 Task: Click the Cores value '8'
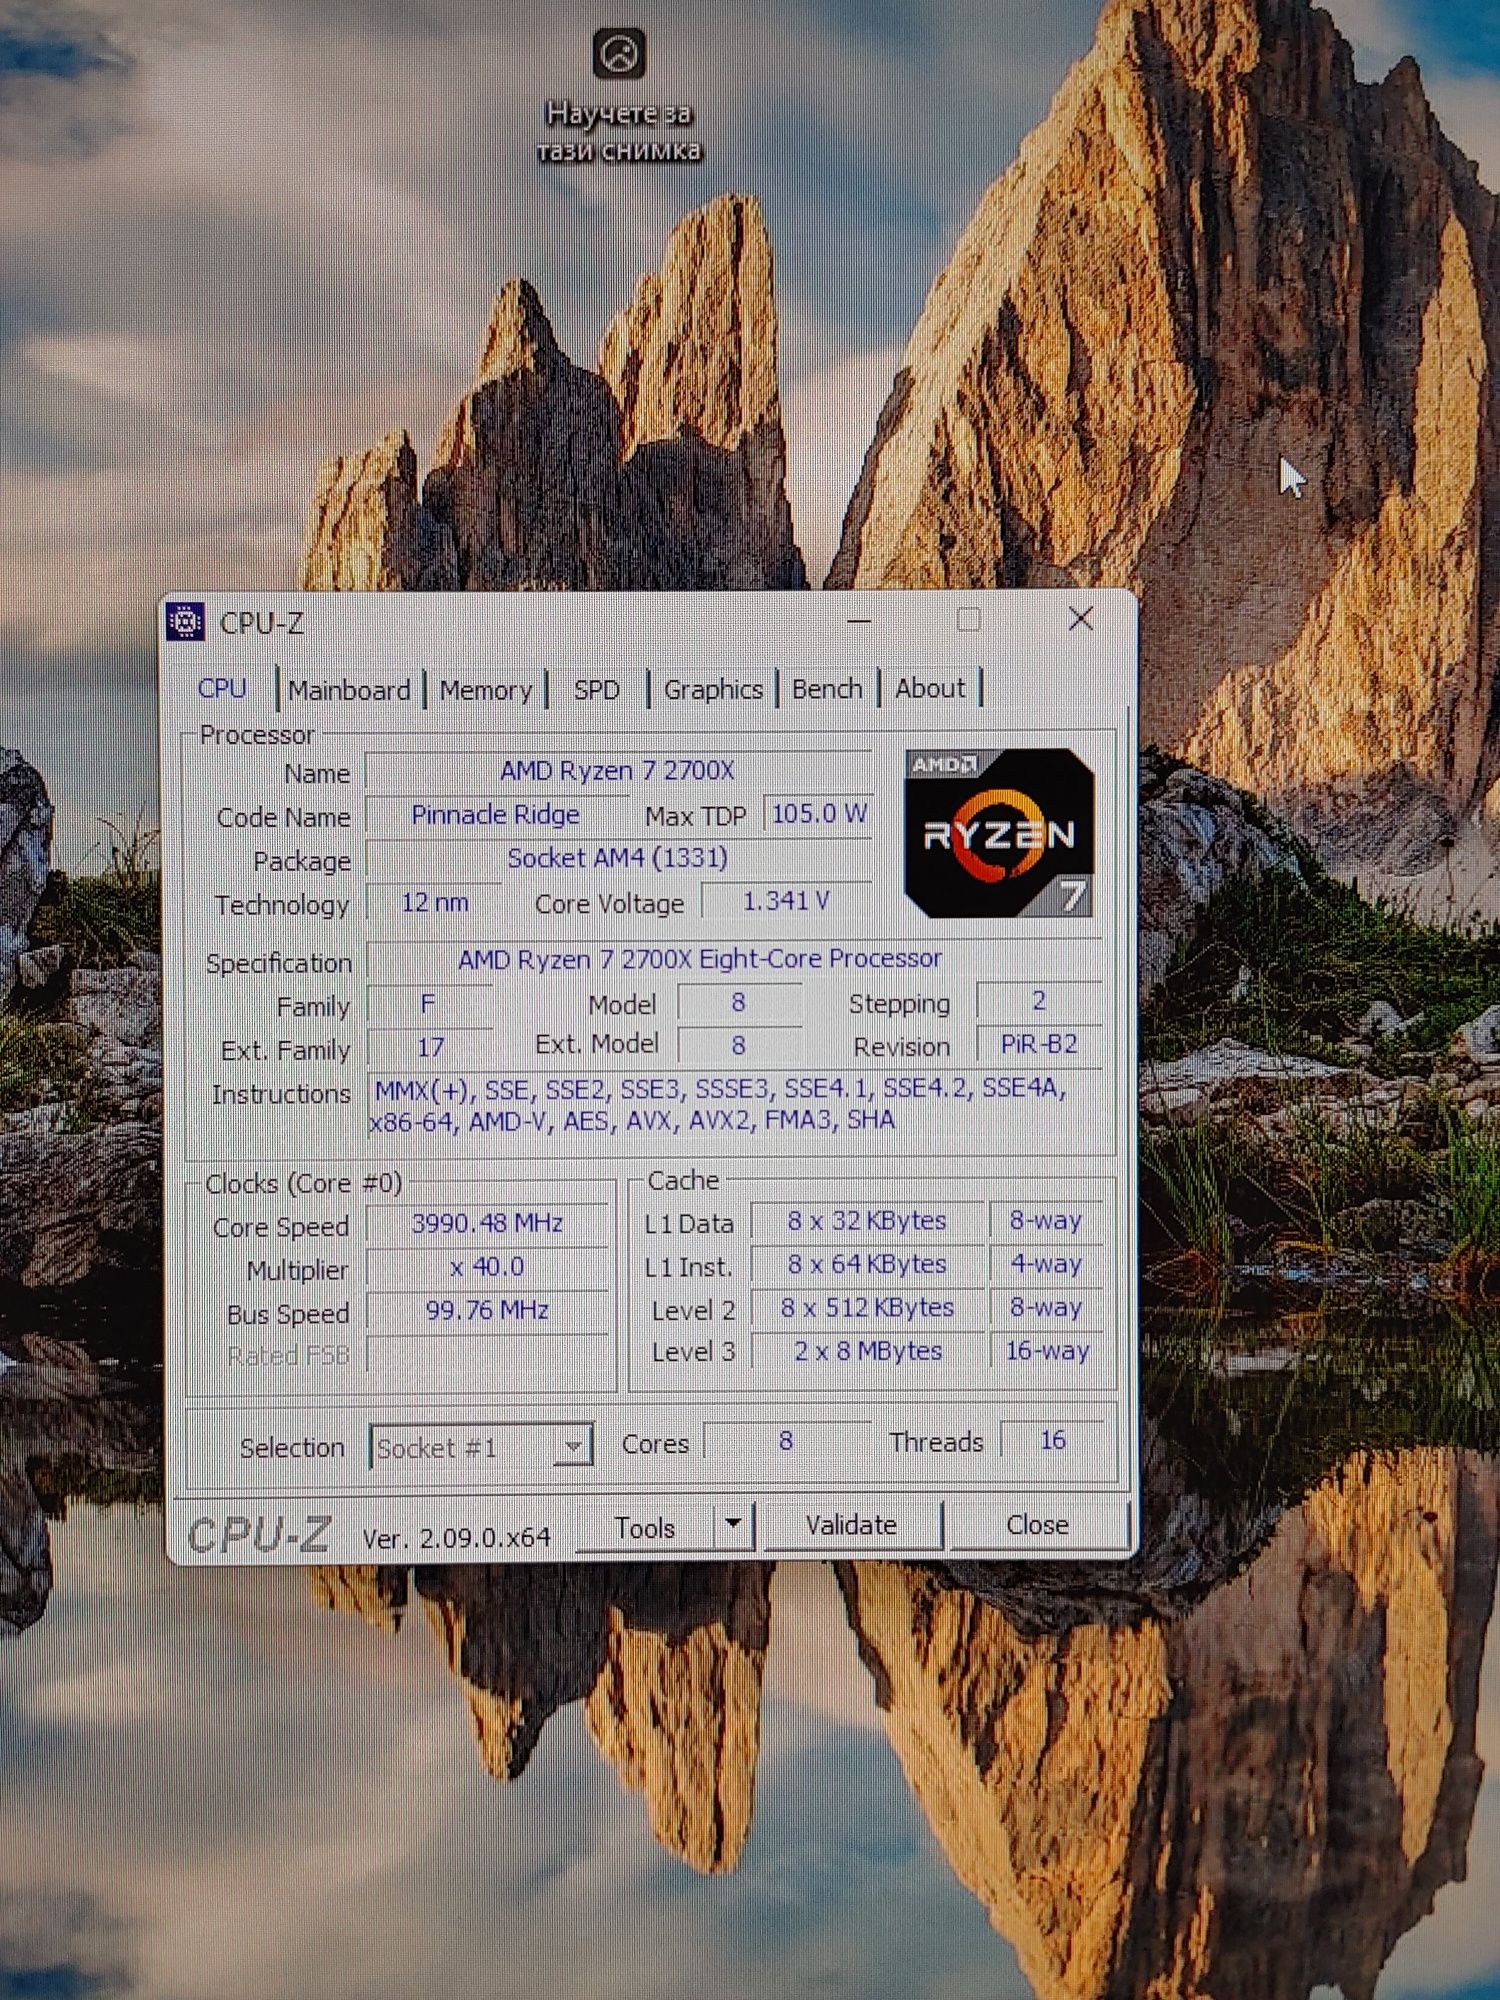click(x=786, y=1441)
